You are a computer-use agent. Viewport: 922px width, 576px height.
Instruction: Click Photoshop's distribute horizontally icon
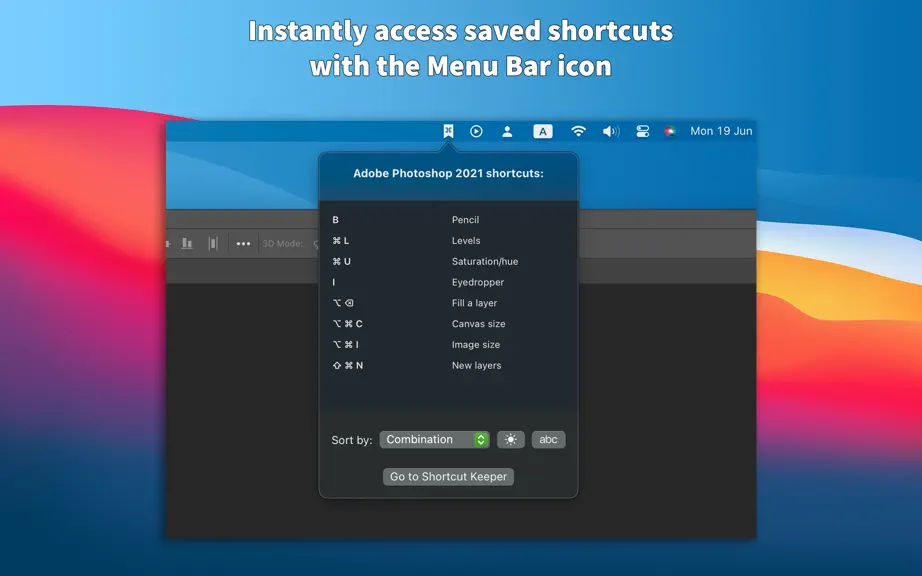click(213, 243)
